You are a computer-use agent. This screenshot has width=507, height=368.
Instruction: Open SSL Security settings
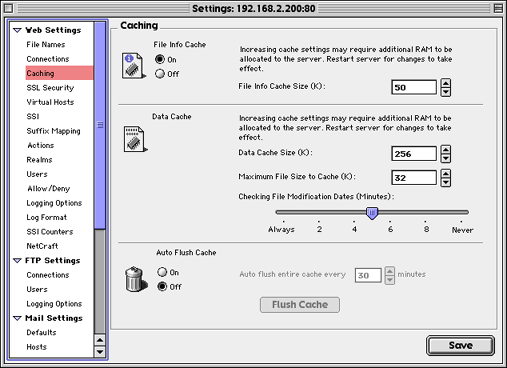click(x=50, y=88)
